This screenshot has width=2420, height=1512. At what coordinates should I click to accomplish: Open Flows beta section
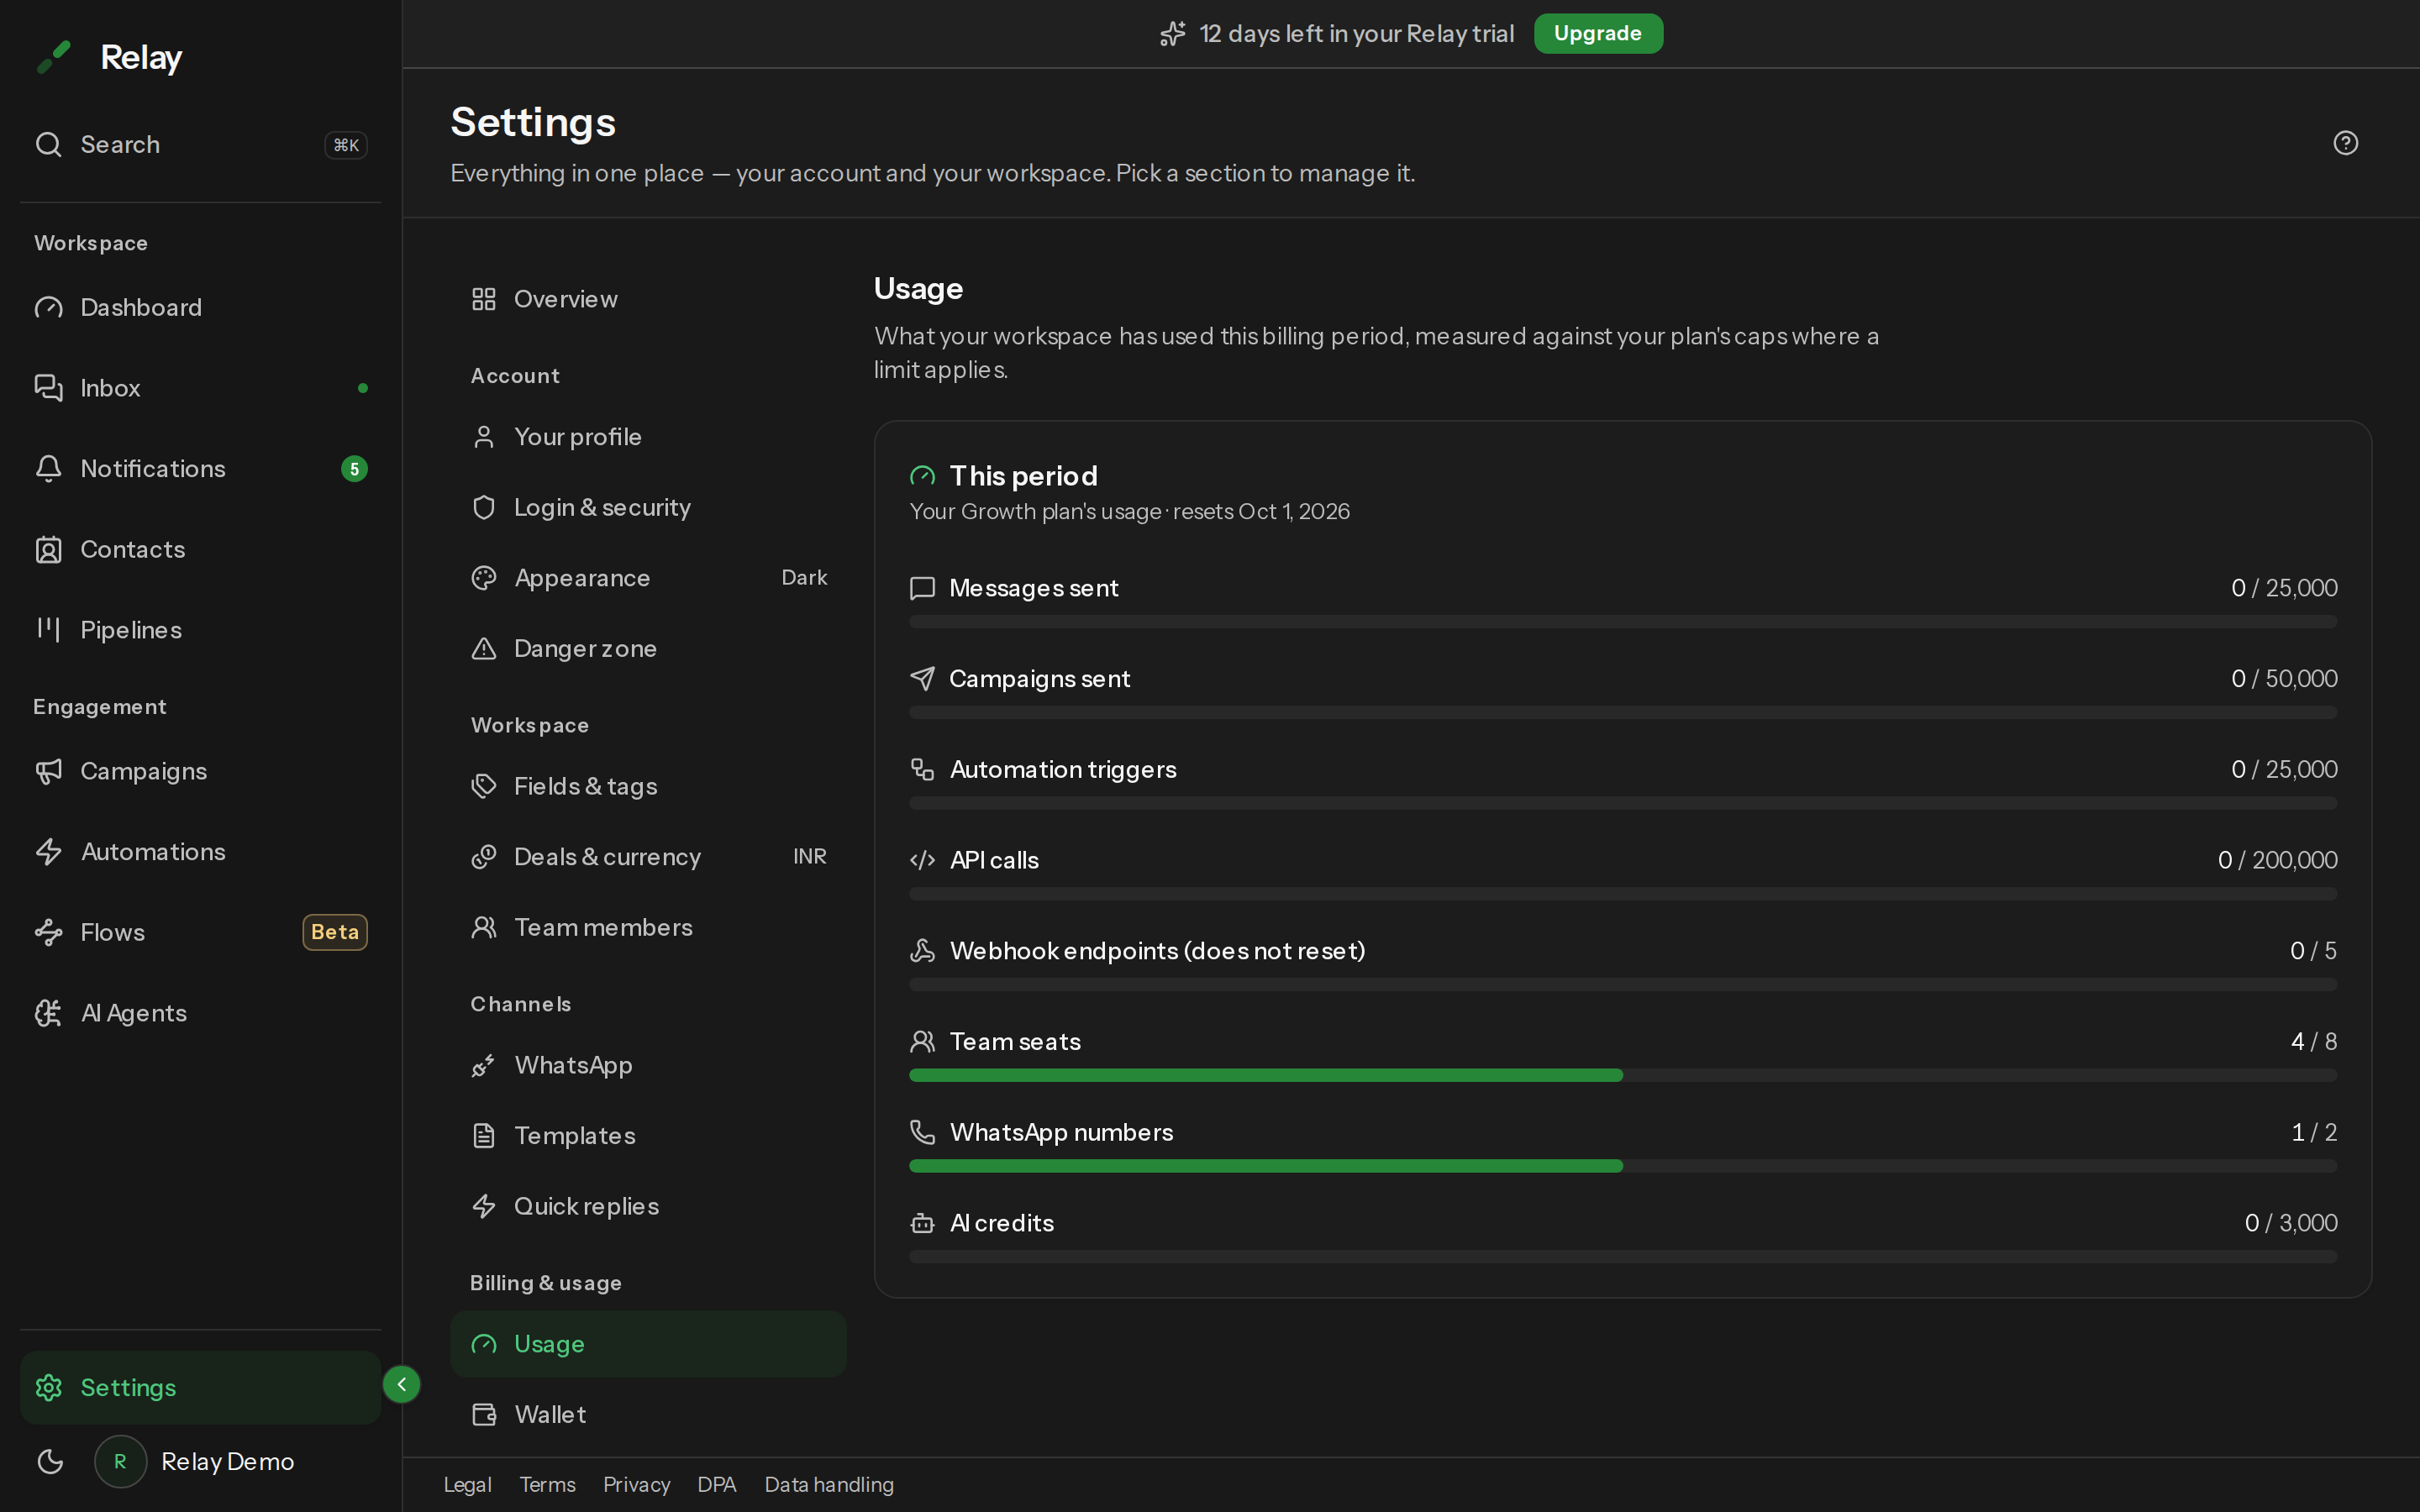click(x=200, y=932)
